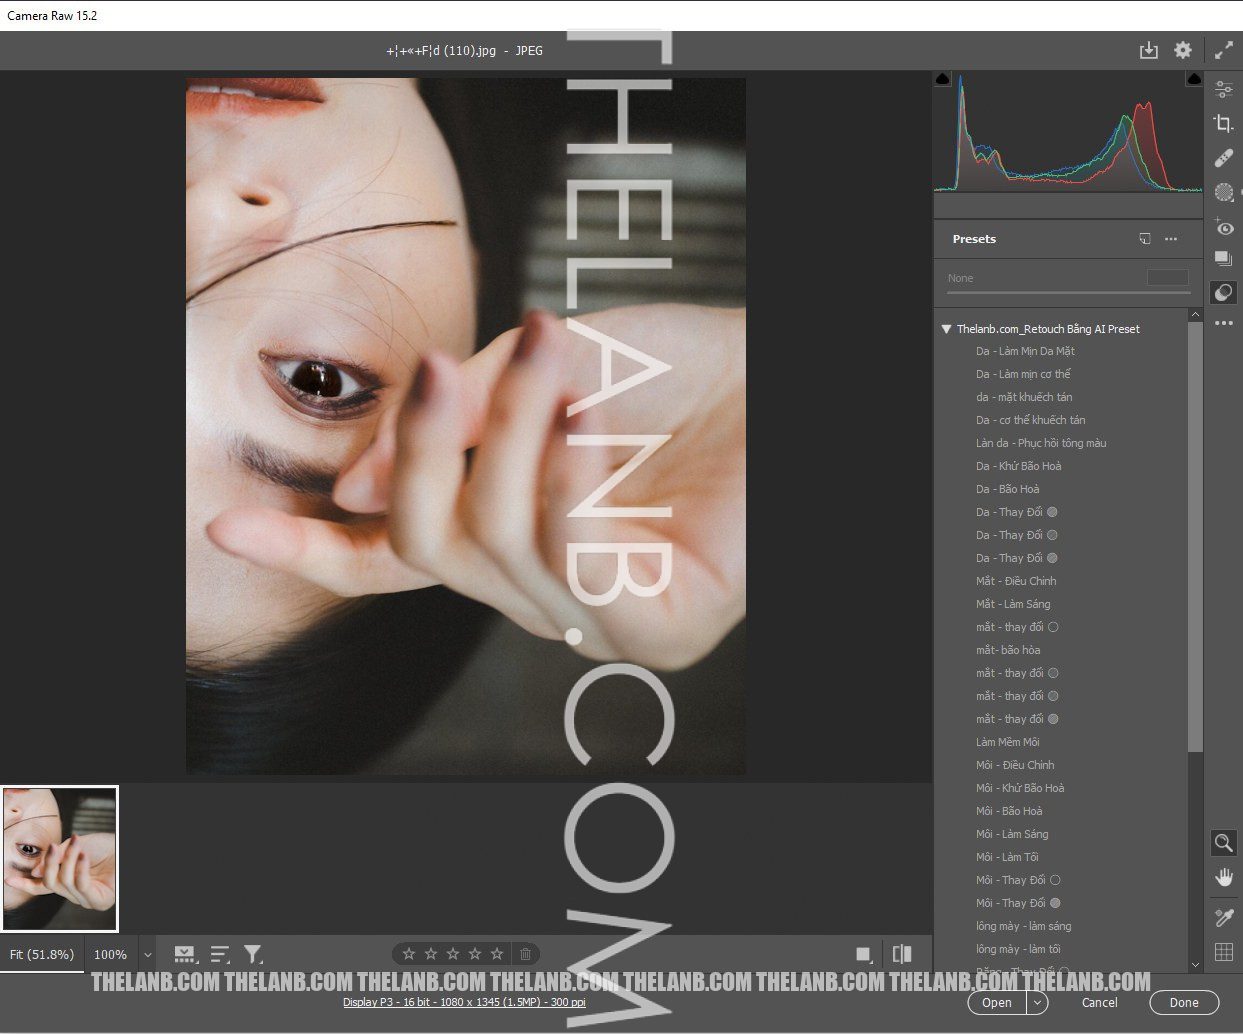Click the Color Sampler eyedropper tool
The image size is (1243, 1034).
tap(1223, 917)
